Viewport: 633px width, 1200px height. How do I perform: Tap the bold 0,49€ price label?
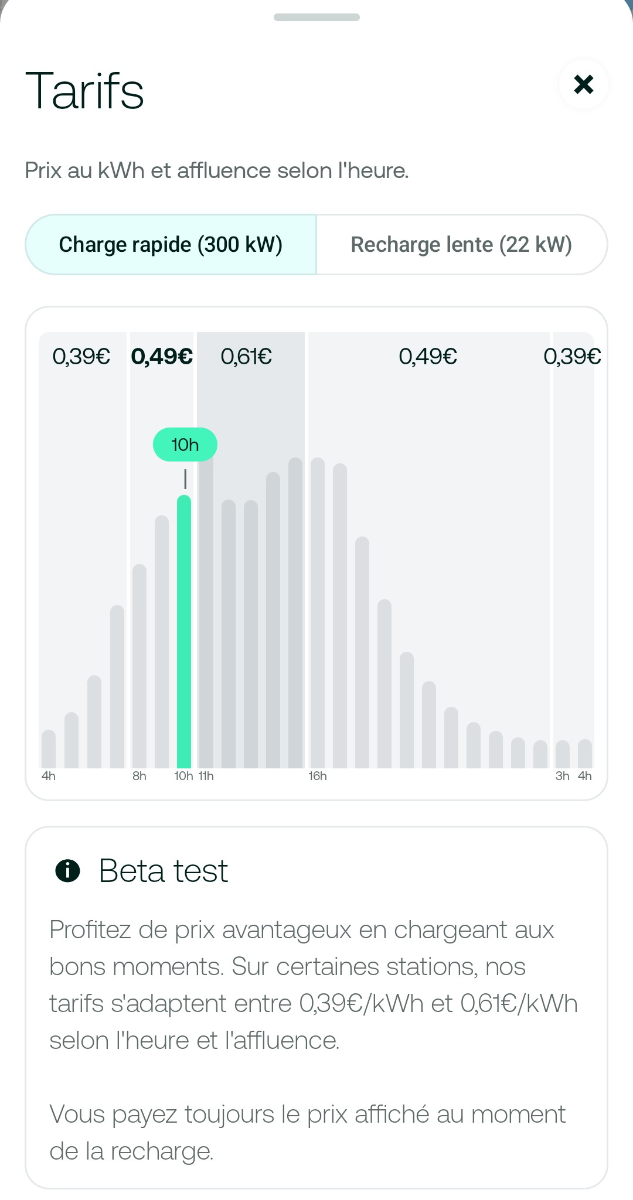pos(162,356)
